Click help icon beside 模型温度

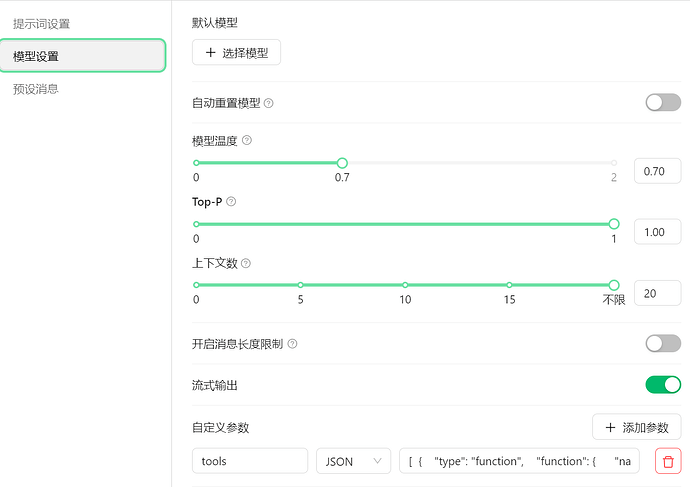(x=247, y=141)
